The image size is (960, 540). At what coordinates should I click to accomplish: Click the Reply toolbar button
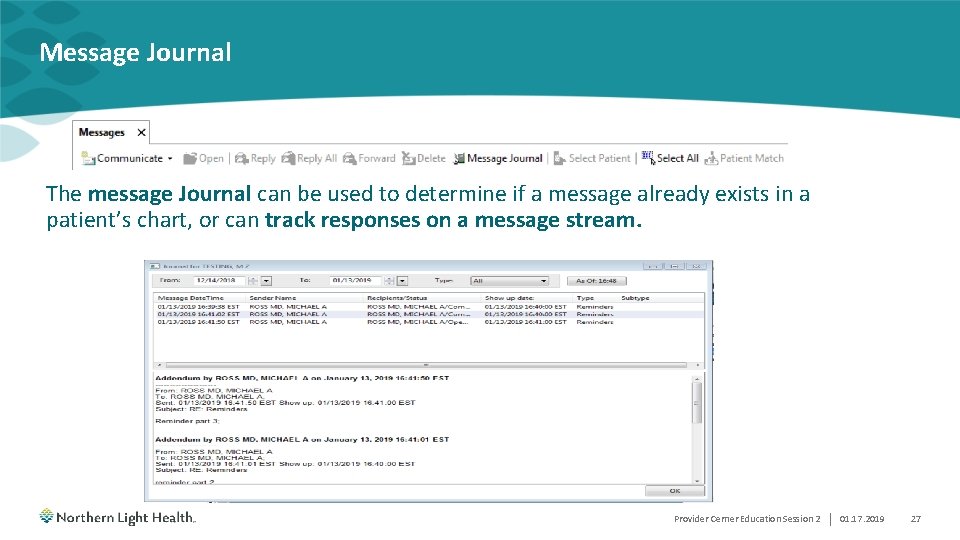255,159
